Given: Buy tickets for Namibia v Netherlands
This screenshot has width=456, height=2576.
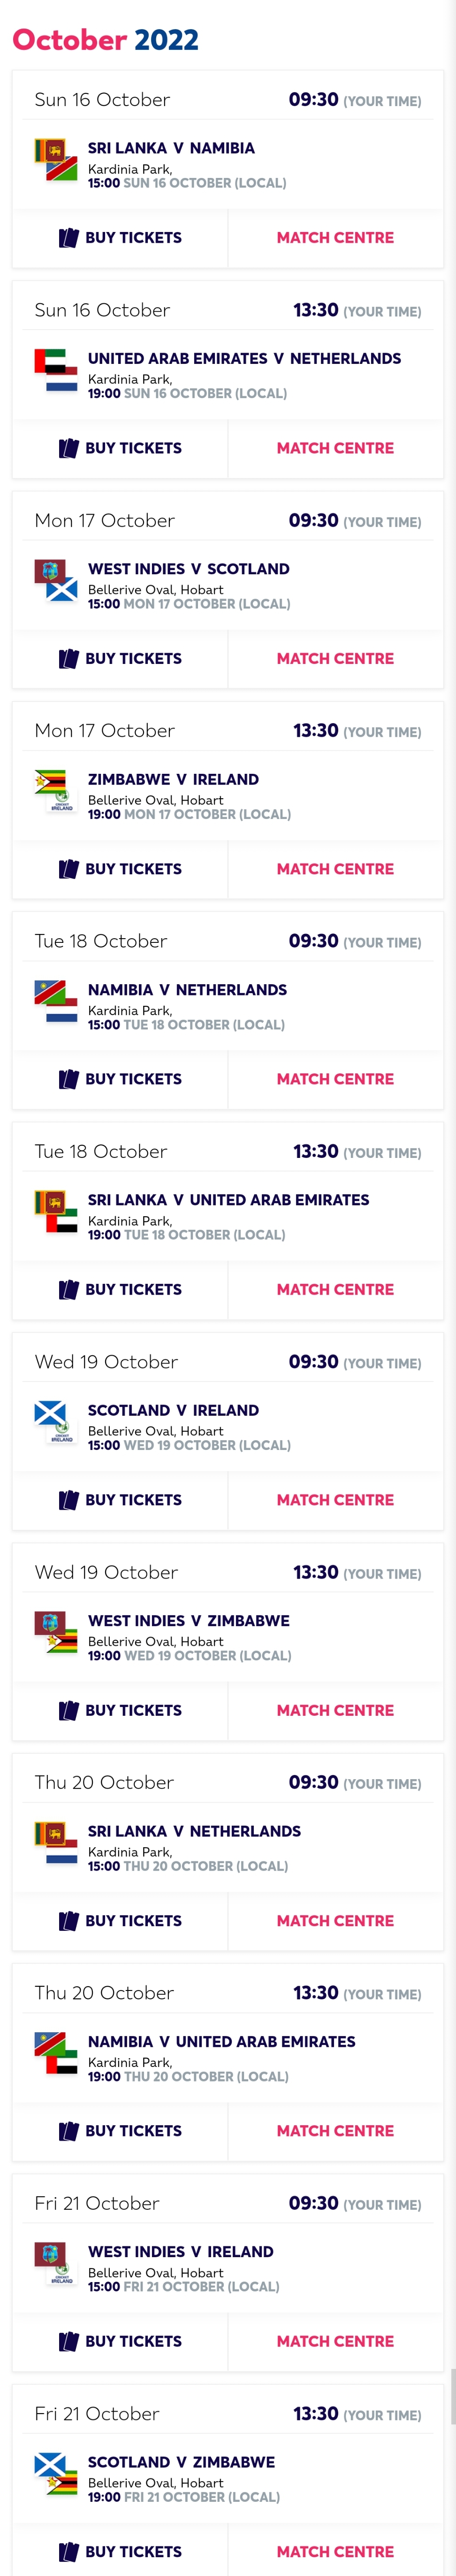Looking at the screenshot, I should pyautogui.click(x=120, y=1079).
